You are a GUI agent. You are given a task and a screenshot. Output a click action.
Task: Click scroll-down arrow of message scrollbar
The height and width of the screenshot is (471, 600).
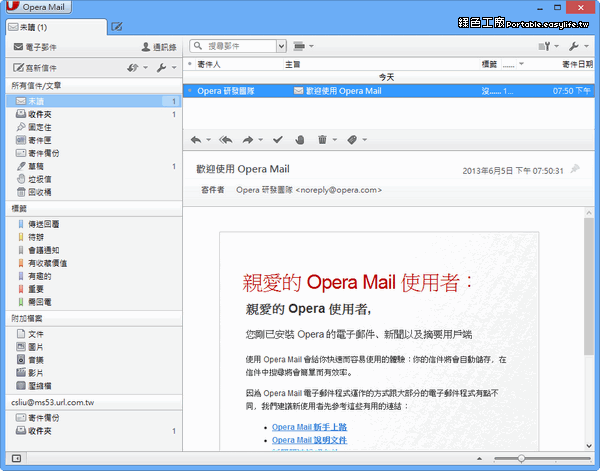coord(589,446)
